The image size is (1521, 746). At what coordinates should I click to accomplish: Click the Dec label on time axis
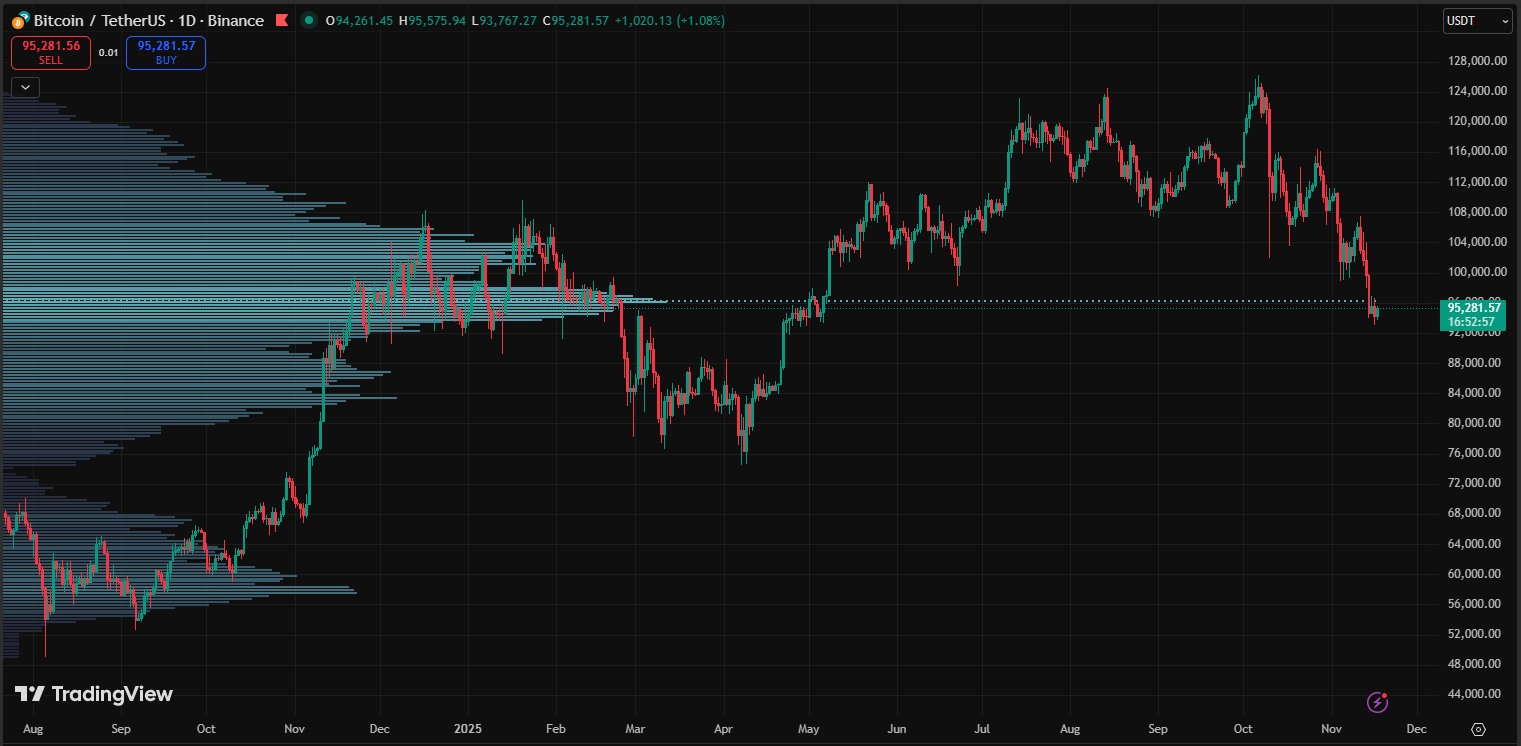[x=1416, y=730]
